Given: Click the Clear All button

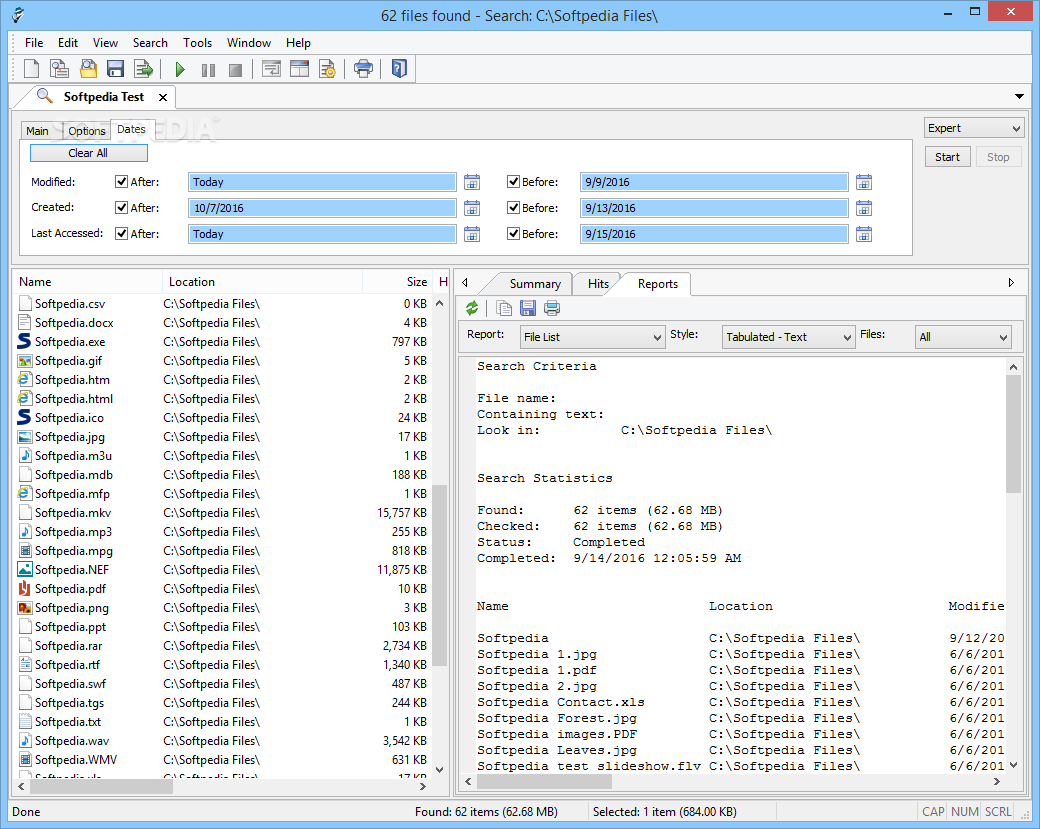Looking at the screenshot, I should point(88,153).
